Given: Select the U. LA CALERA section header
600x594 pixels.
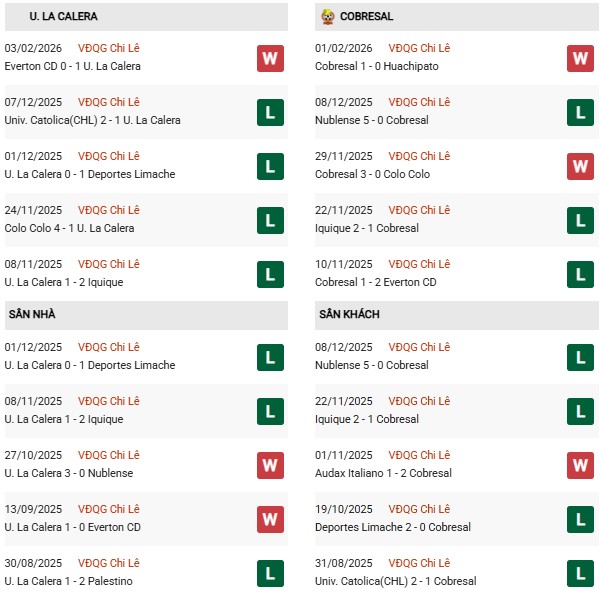Looking at the screenshot, I should [51, 17].
